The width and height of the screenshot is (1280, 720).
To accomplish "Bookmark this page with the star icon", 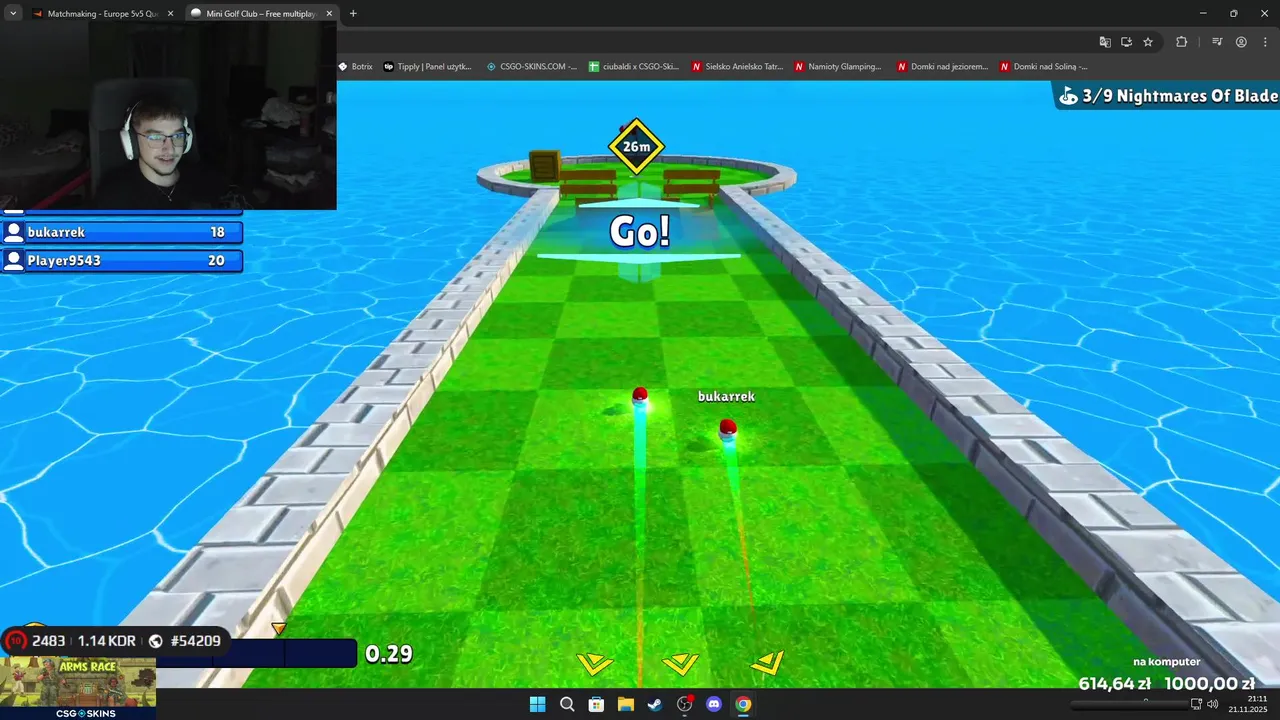I will coord(1148,42).
